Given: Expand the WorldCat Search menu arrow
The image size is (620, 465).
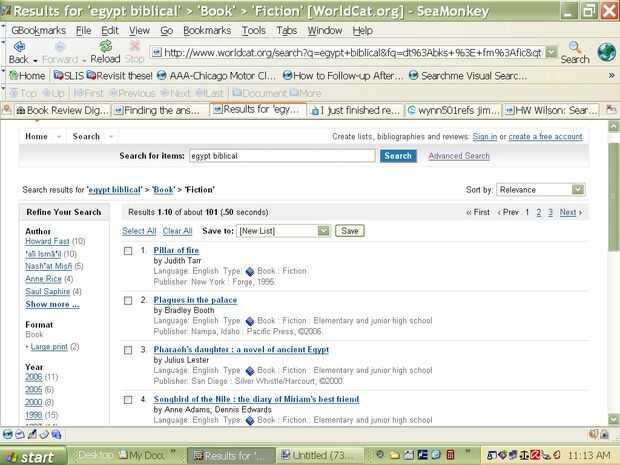Looking at the screenshot, I should [x=111, y=137].
